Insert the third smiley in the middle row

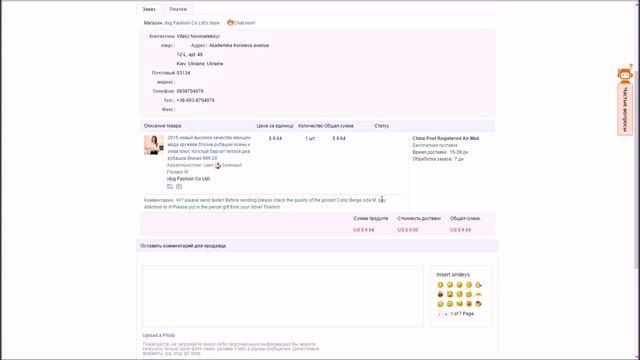pos(459,294)
